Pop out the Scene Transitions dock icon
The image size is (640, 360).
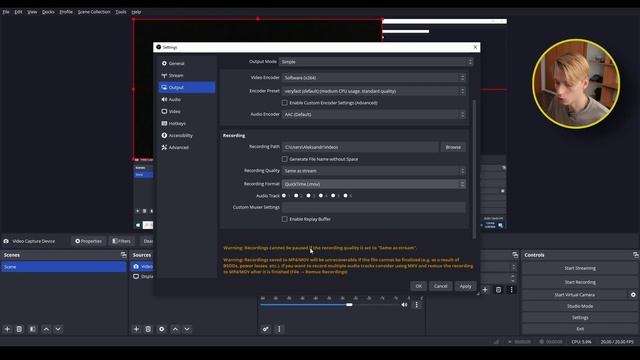point(515,255)
